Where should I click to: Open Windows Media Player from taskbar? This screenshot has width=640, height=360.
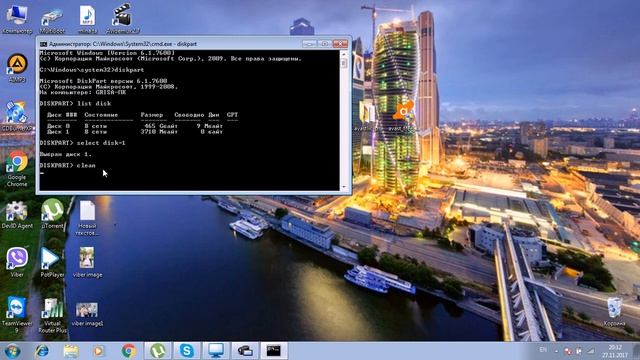(x=98, y=351)
